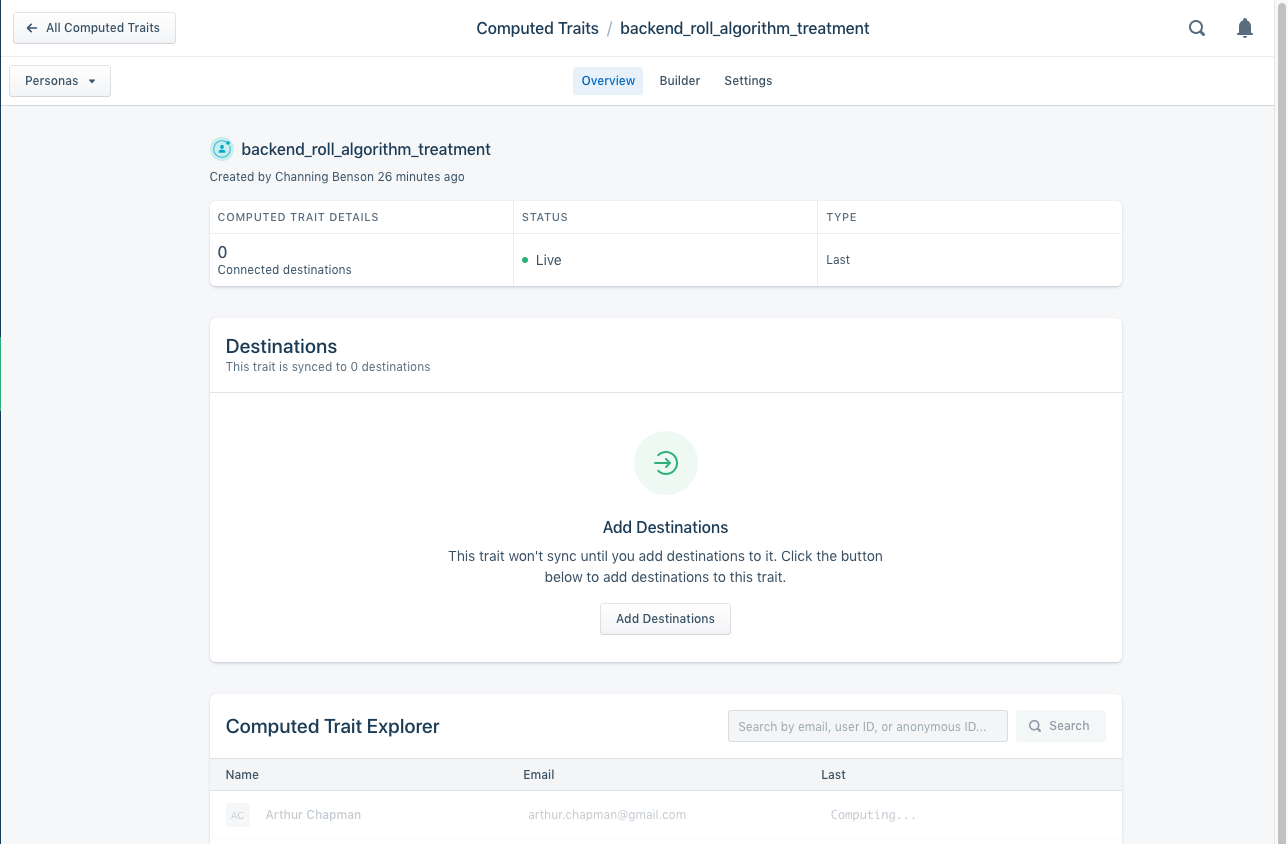Click Search button in Computed Trait Explorer
This screenshot has height=844, width=1288.
click(1060, 726)
